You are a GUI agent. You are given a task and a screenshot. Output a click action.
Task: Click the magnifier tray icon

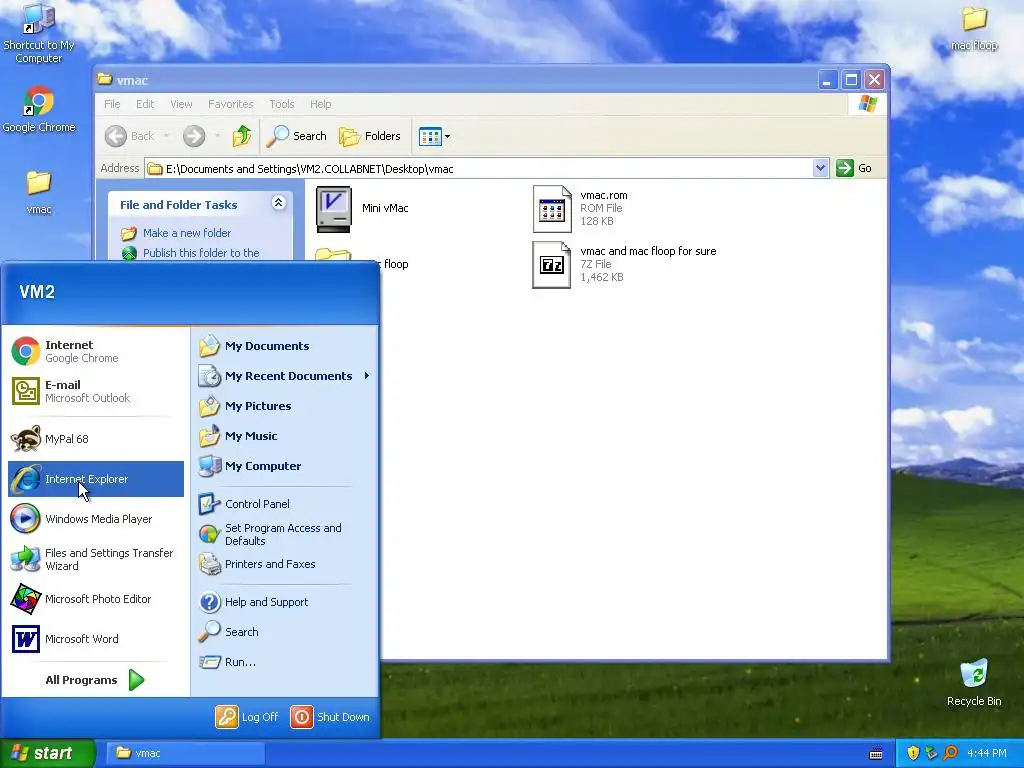coord(950,753)
